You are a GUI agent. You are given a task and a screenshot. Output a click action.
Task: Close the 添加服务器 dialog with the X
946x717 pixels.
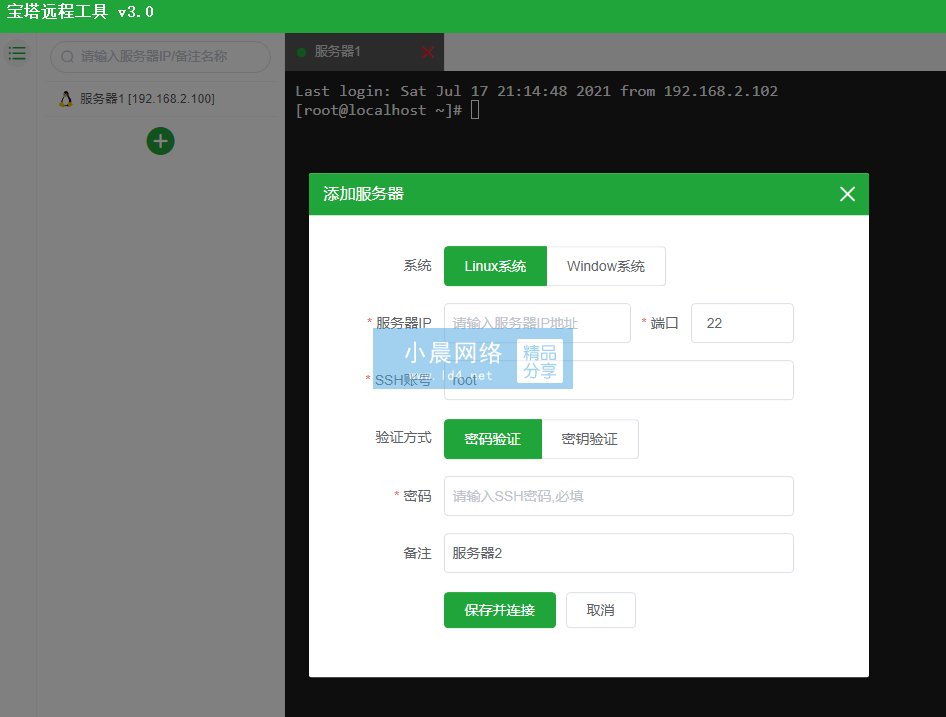click(x=847, y=194)
